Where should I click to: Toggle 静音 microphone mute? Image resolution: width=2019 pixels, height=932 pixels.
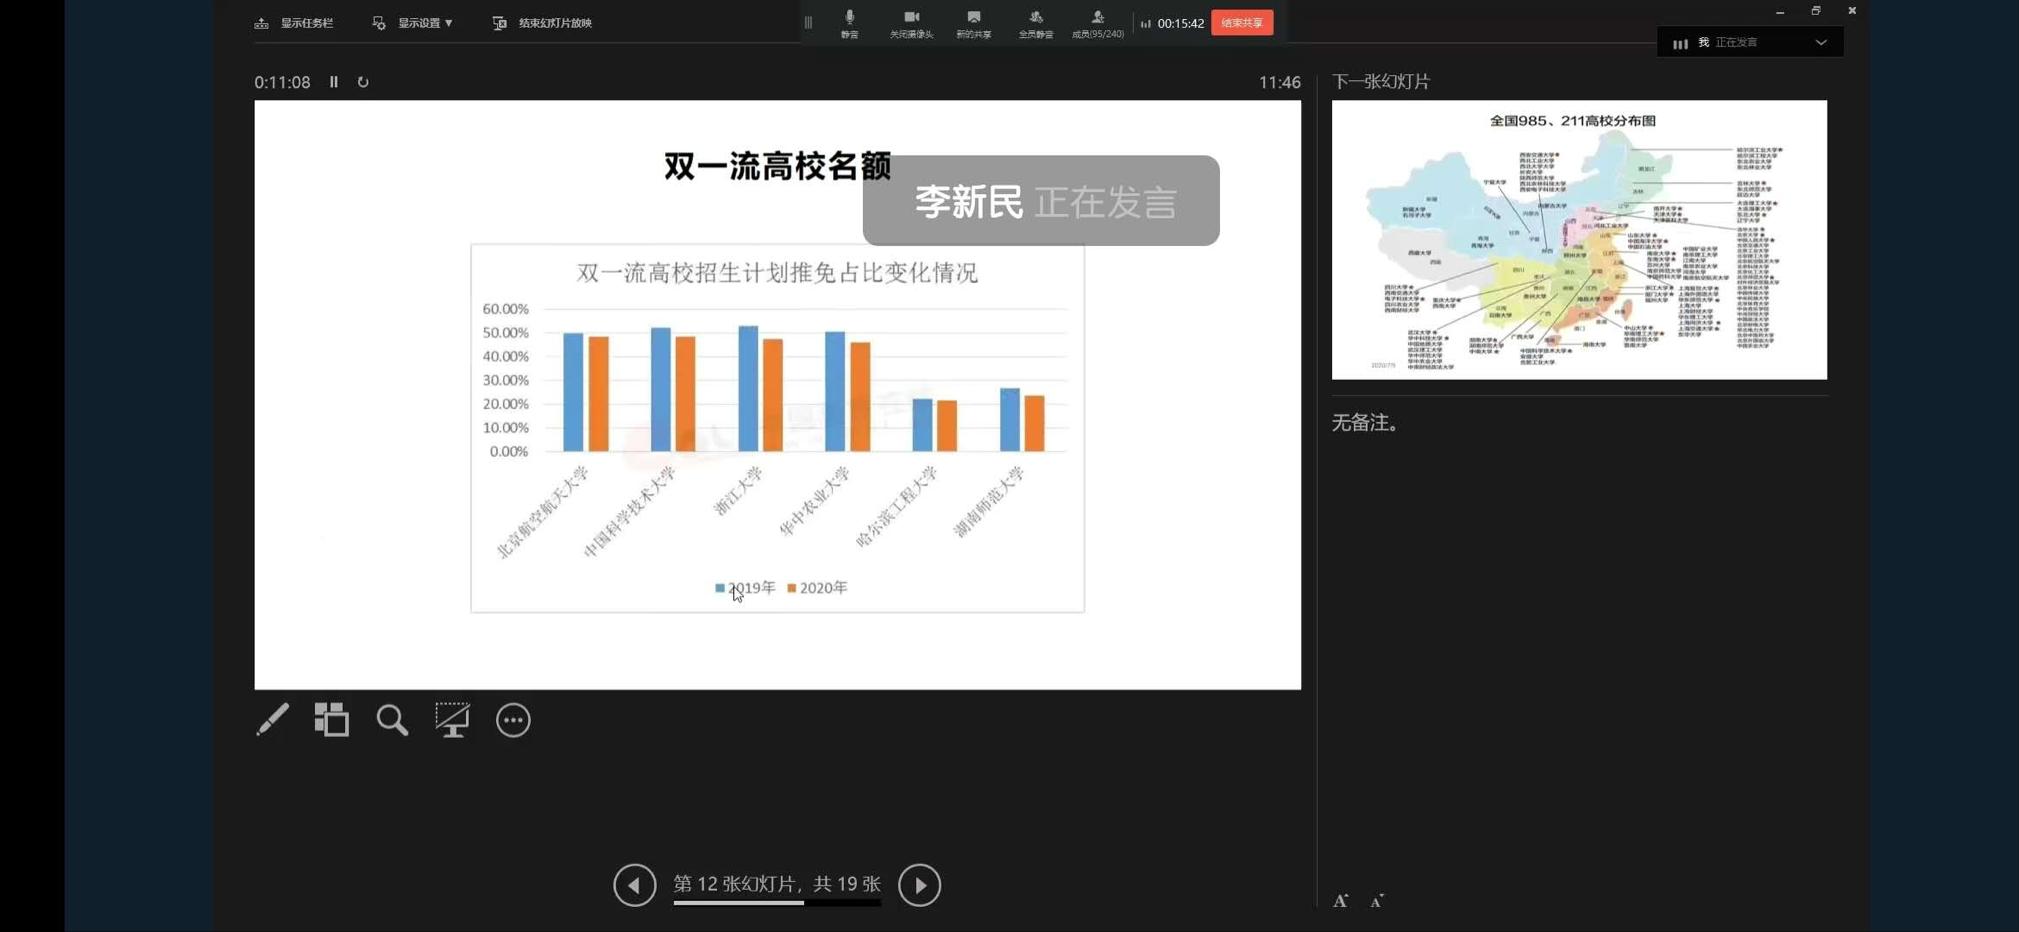(849, 23)
